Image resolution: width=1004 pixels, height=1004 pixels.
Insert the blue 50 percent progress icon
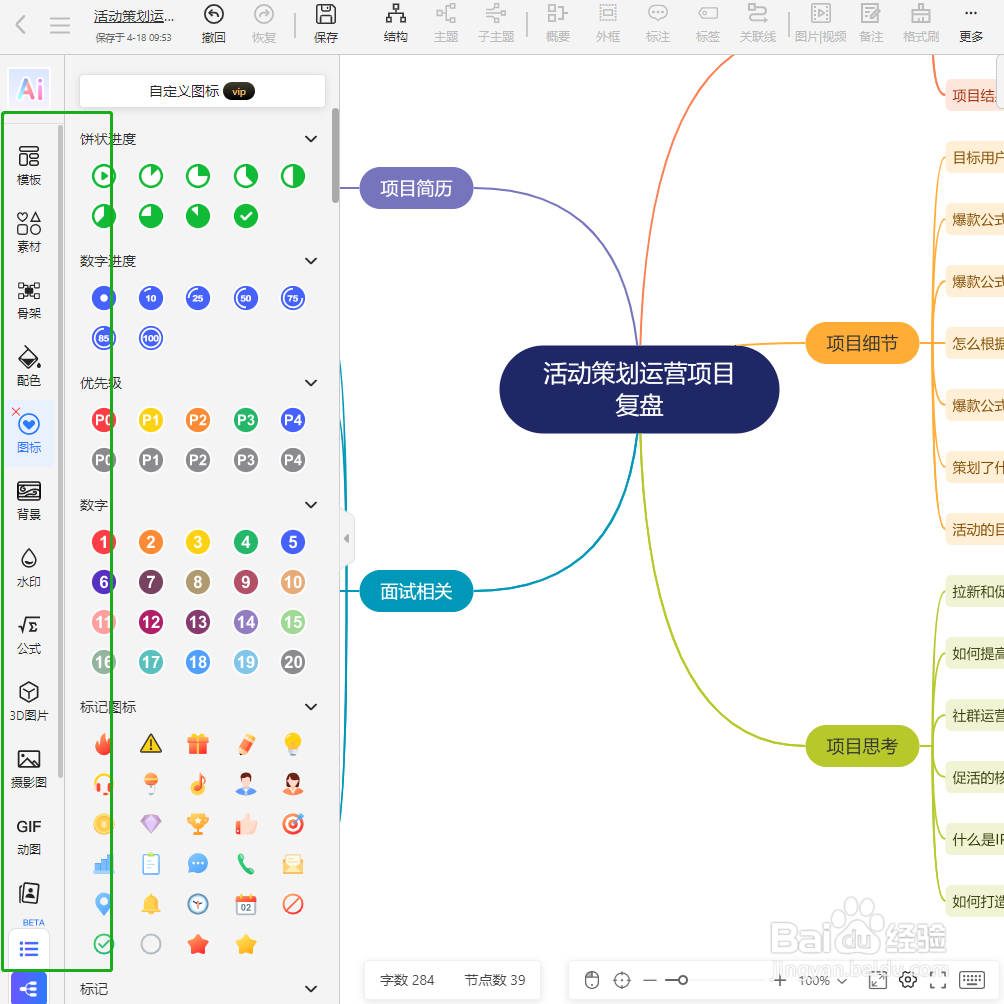pyautogui.click(x=246, y=298)
